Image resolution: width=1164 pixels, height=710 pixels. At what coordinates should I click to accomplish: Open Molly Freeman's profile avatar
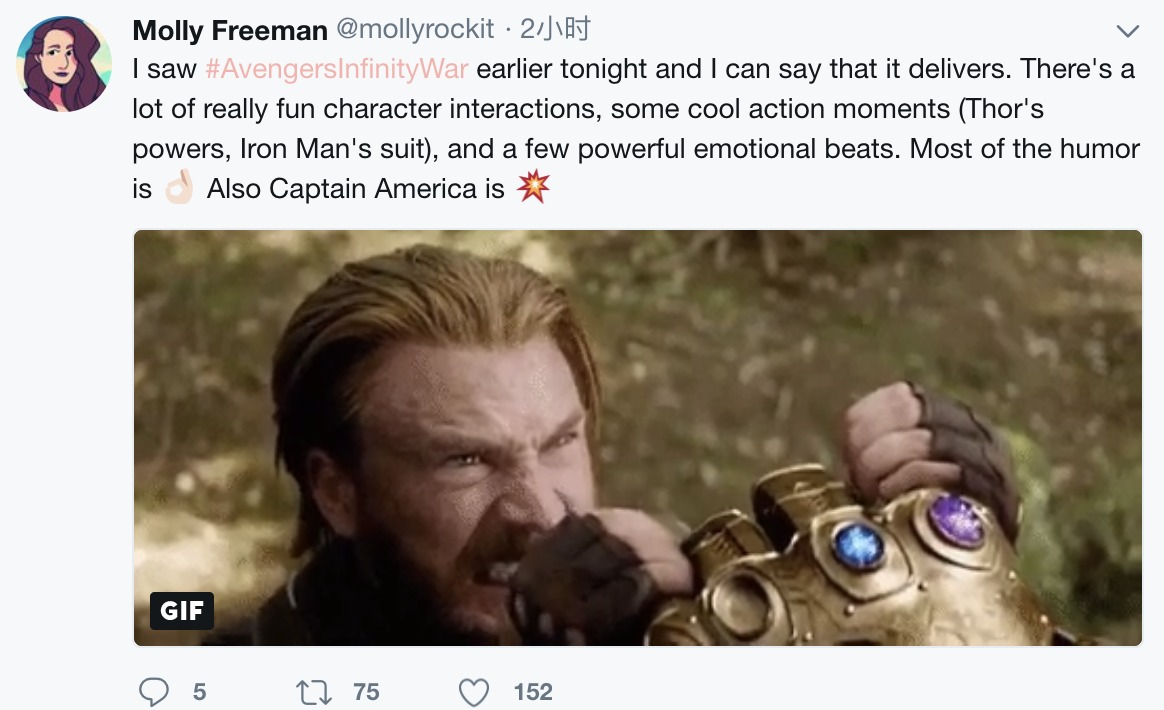click(x=63, y=64)
